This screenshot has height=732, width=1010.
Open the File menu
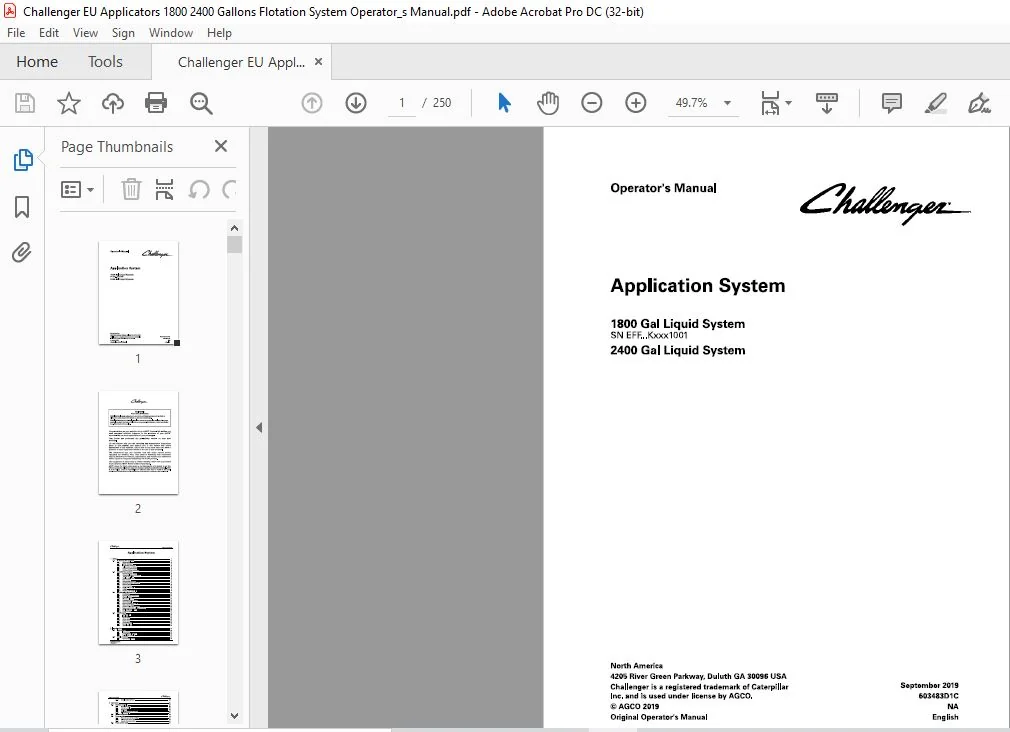[16, 33]
